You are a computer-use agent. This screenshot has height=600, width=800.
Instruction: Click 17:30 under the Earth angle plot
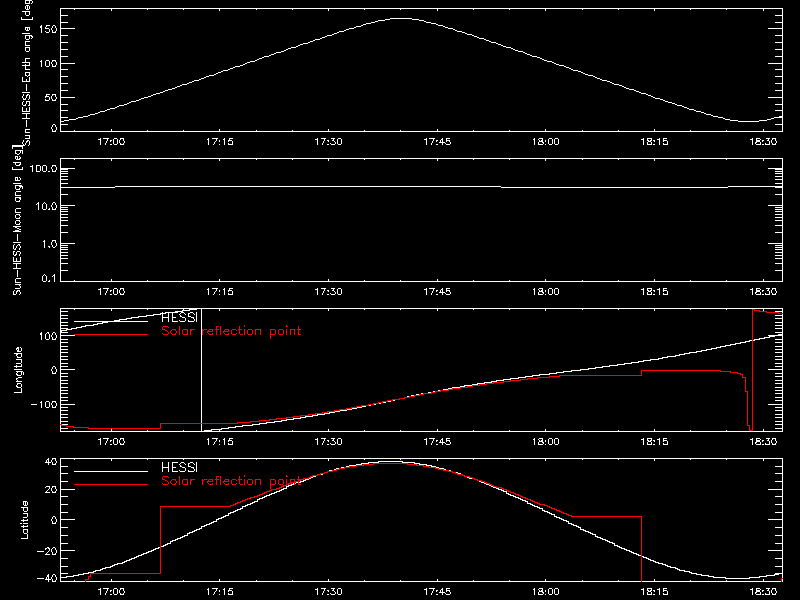pyautogui.click(x=328, y=141)
